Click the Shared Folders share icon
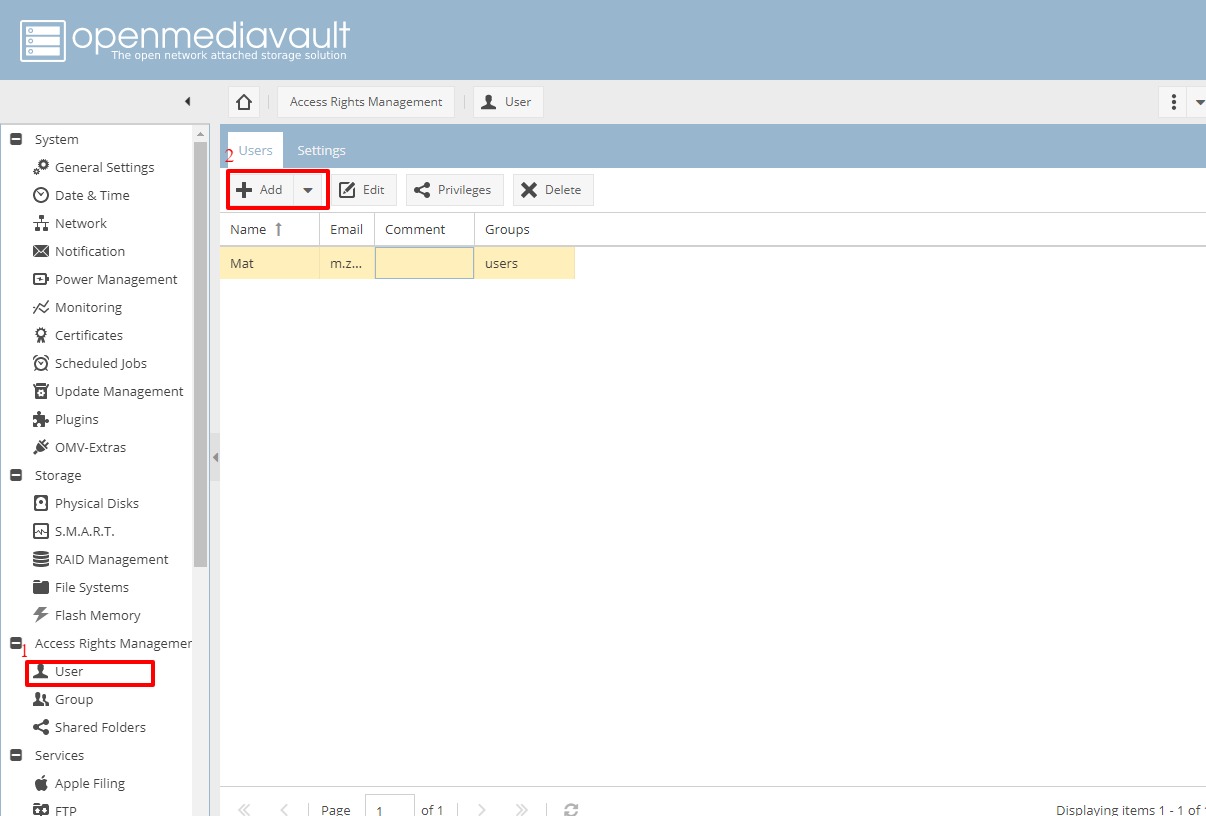Image resolution: width=1206 pixels, height=816 pixels. pos(41,727)
